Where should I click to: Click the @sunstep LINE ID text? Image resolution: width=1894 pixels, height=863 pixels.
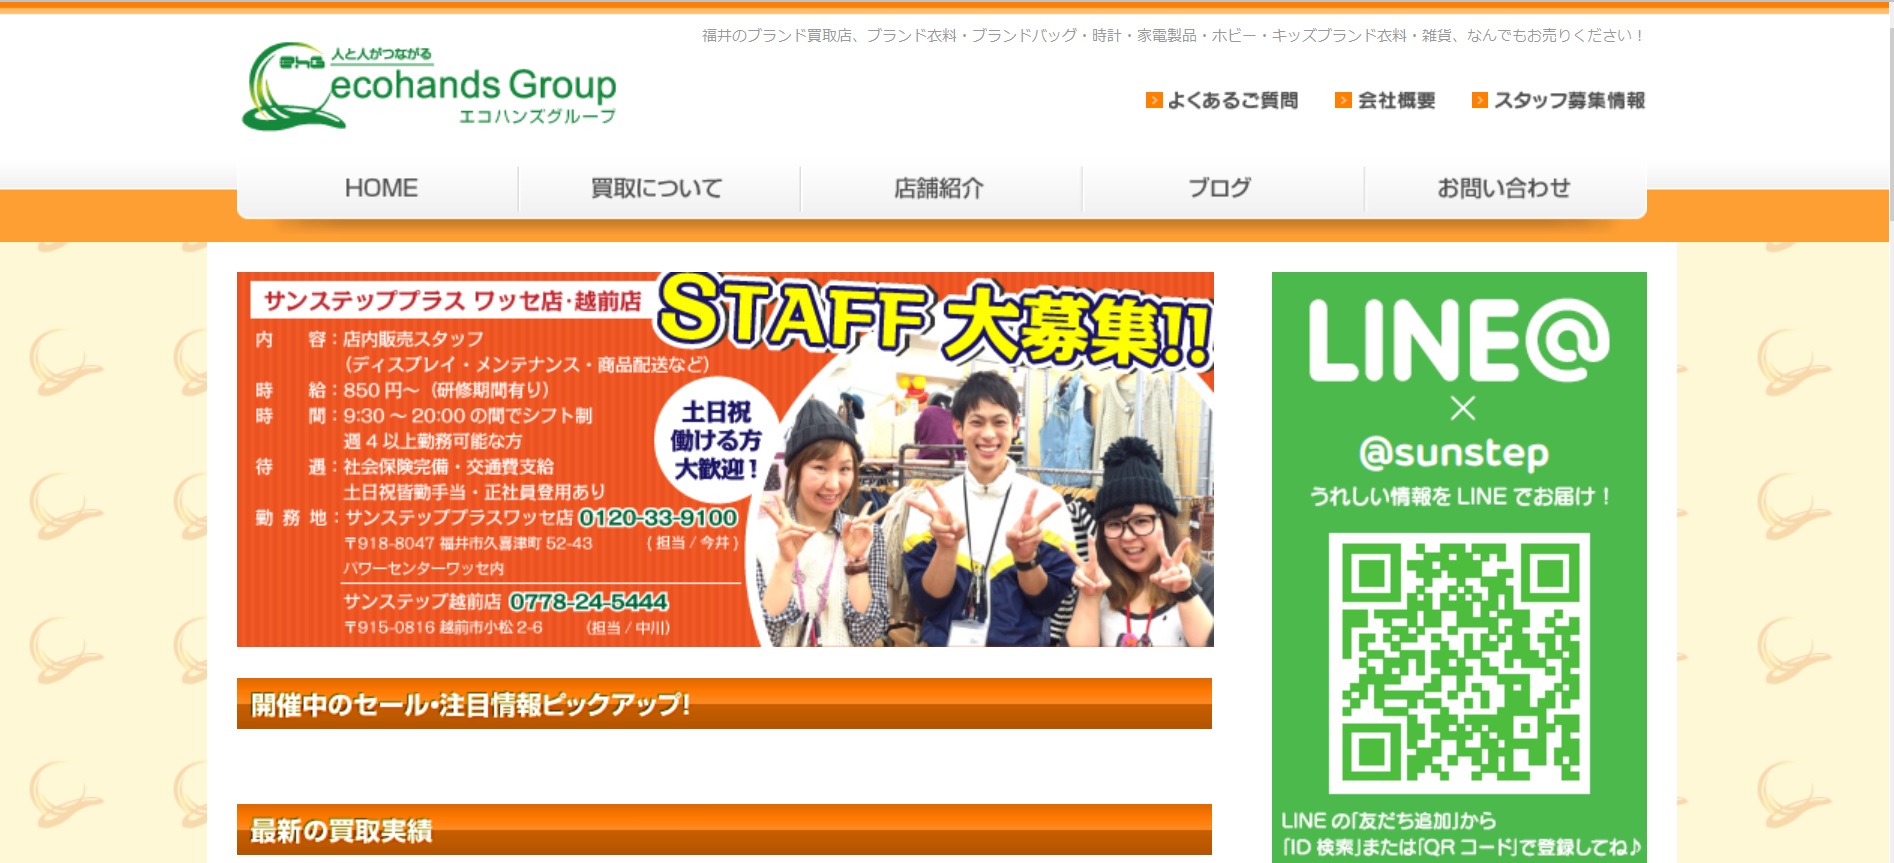tap(1454, 453)
